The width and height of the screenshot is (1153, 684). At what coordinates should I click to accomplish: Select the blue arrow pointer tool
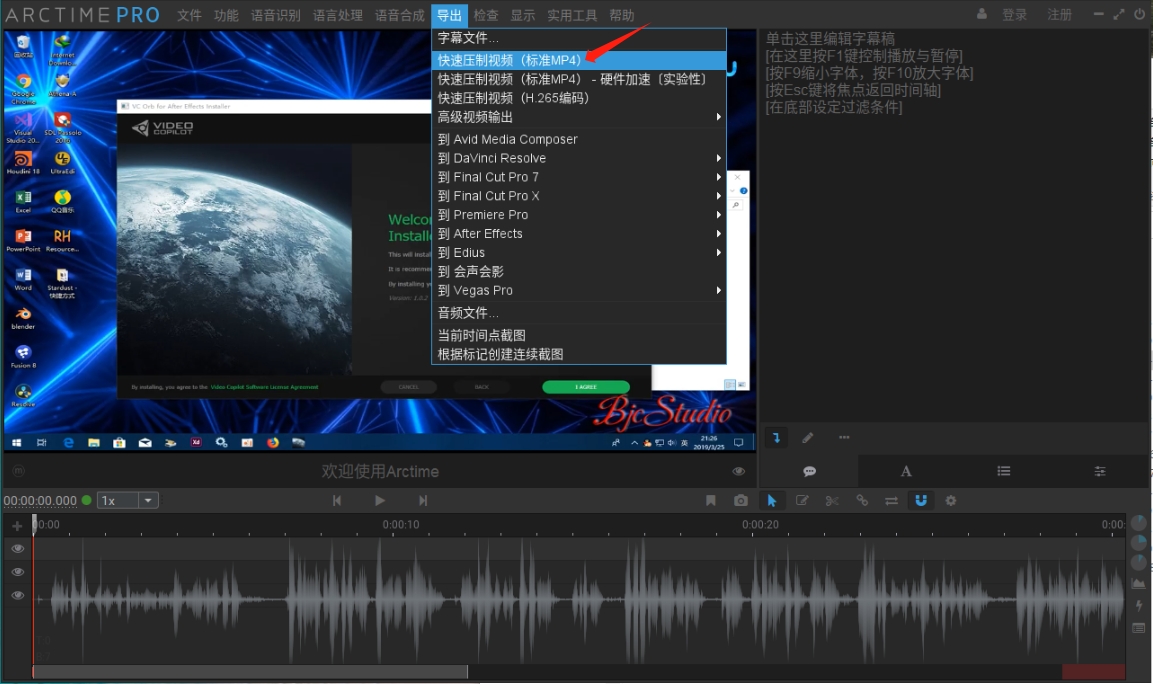[771, 501]
